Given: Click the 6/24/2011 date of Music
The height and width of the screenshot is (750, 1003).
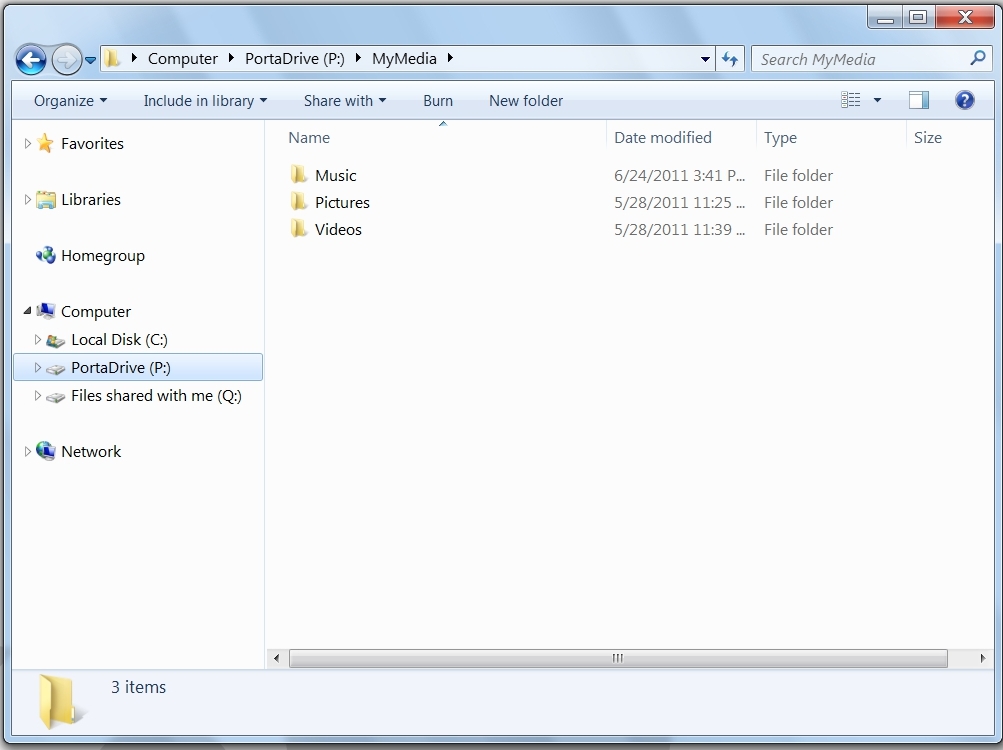Looking at the screenshot, I should (x=679, y=175).
